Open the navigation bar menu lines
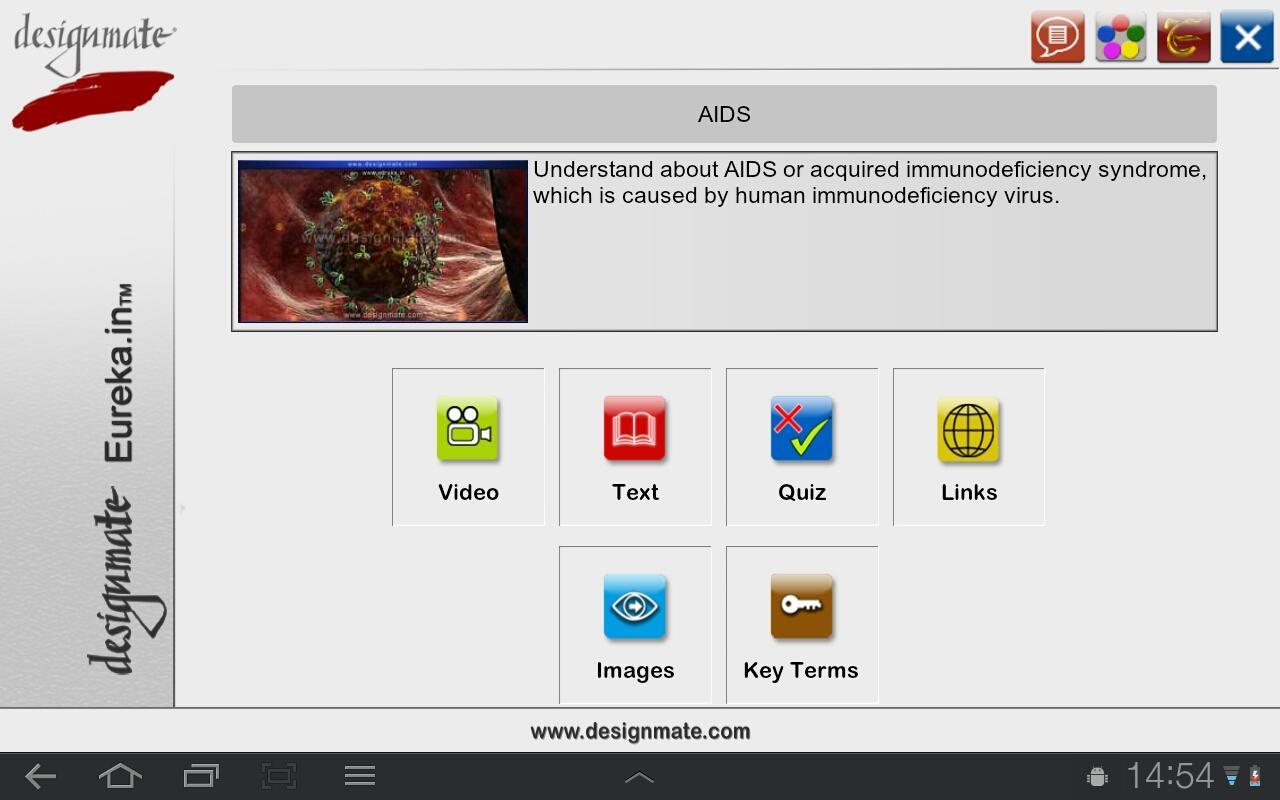This screenshot has height=800, width=1280. tap(360, 776)
